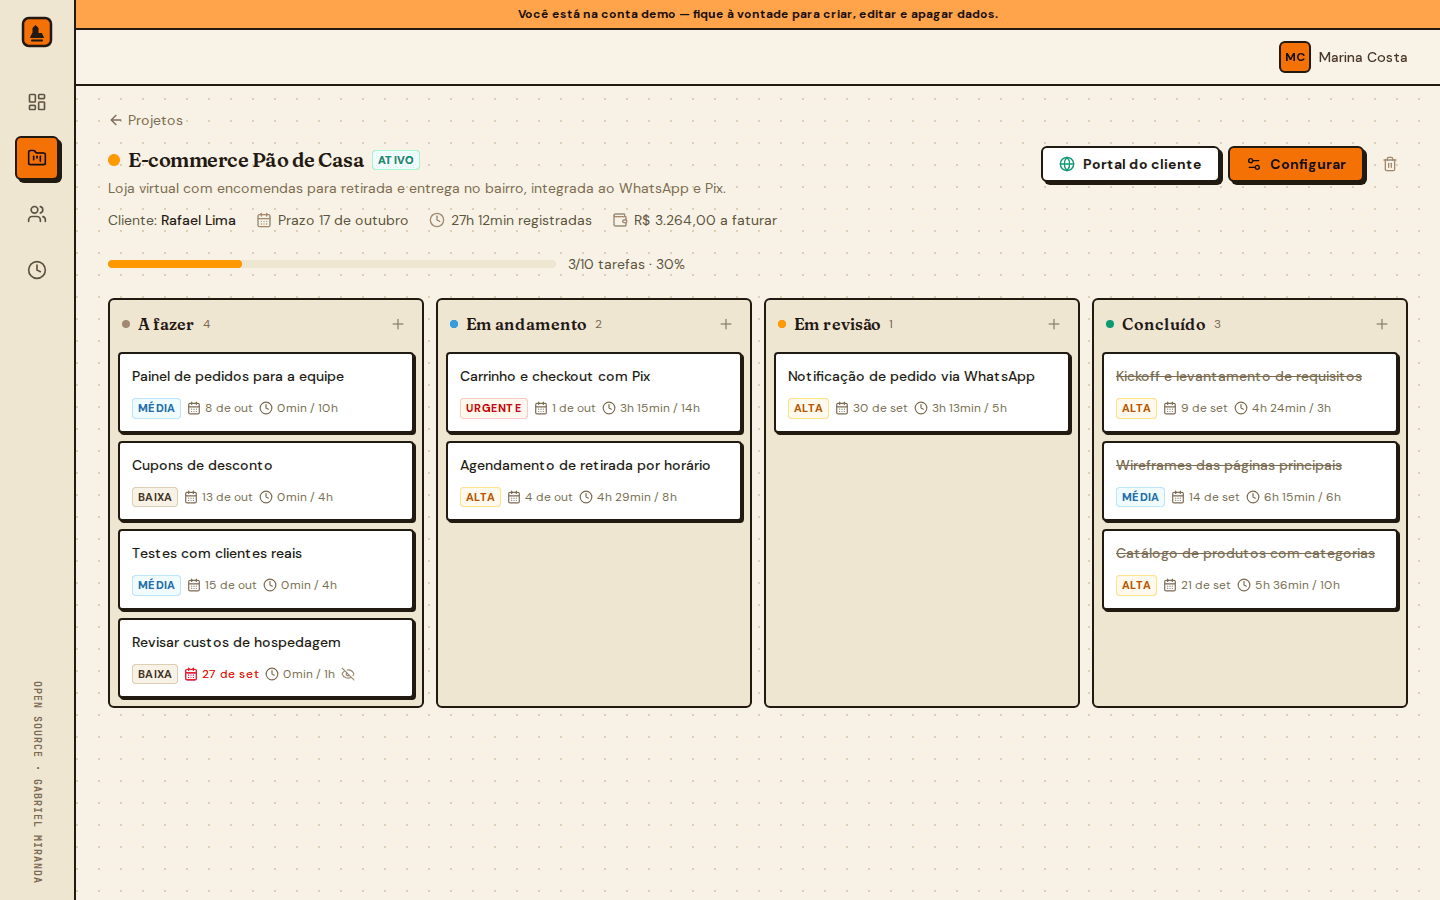Click Marina Costa user name
Image resolution: width=1440 pixels, height=900 pixels.
pos(1362,57)
